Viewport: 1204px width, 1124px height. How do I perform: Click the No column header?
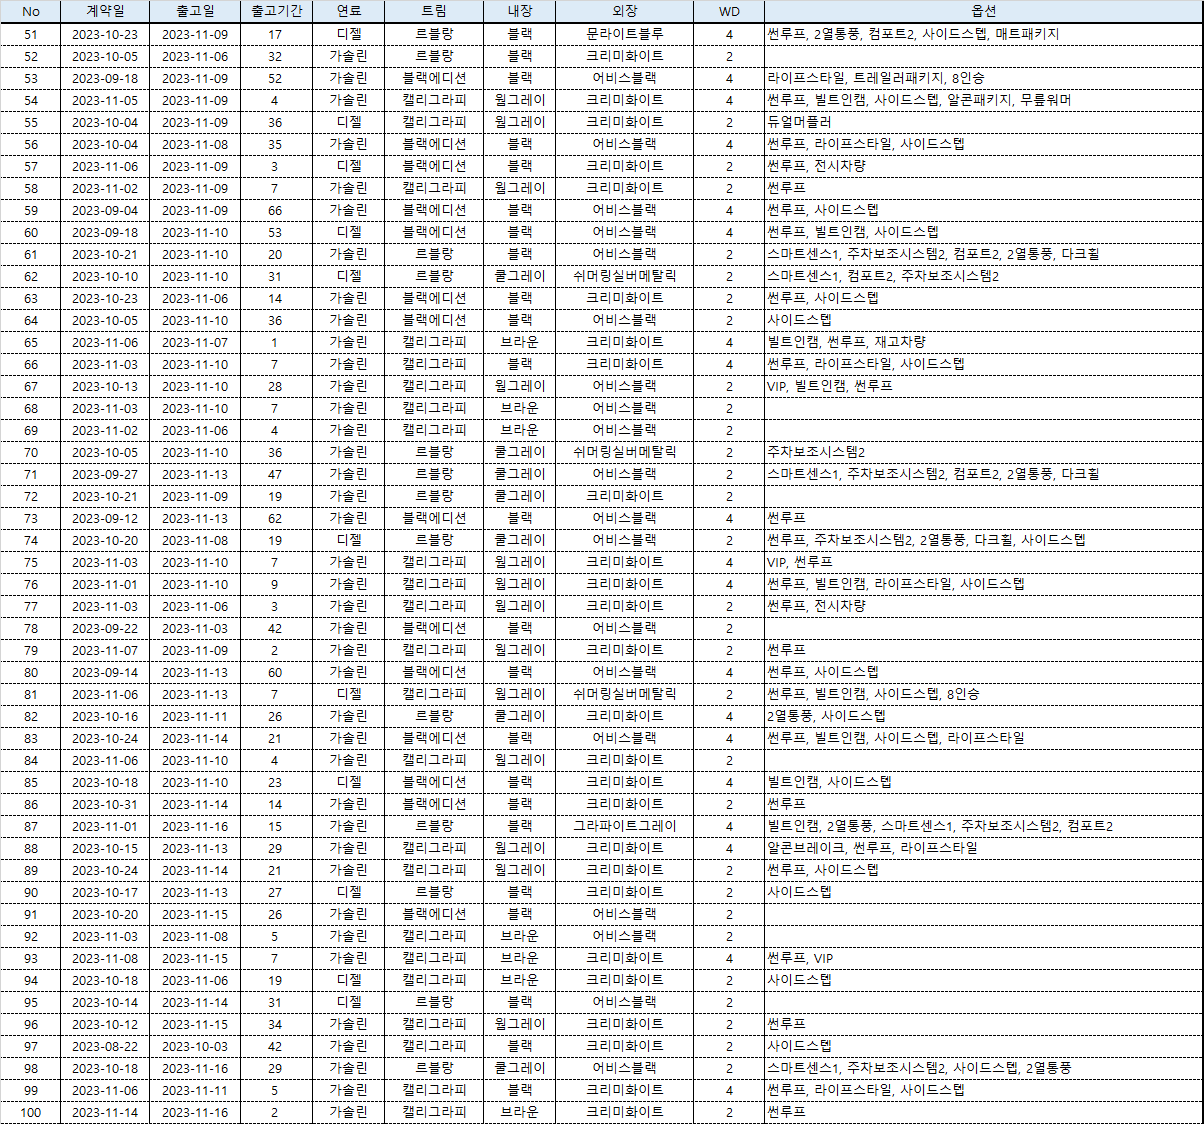(x=31, y=12)
